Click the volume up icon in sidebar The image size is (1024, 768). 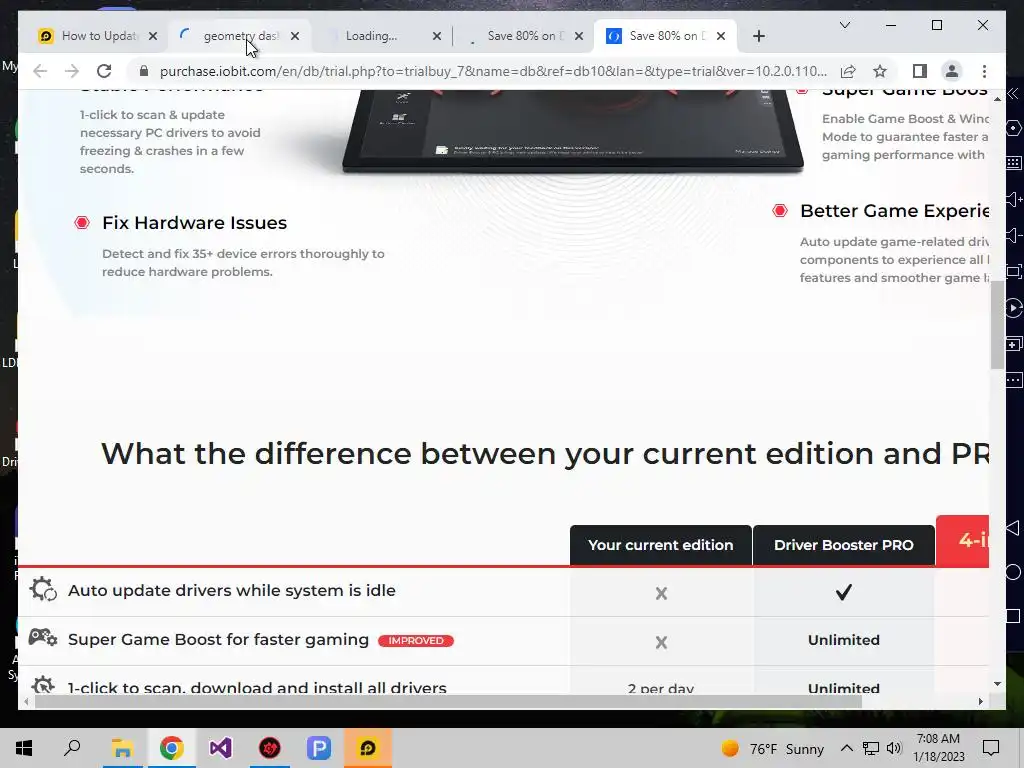tap(1014, 199)
